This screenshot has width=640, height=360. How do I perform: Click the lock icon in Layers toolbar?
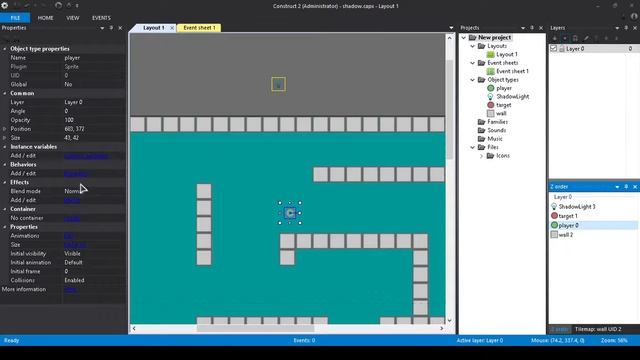(x=575, y=38)
